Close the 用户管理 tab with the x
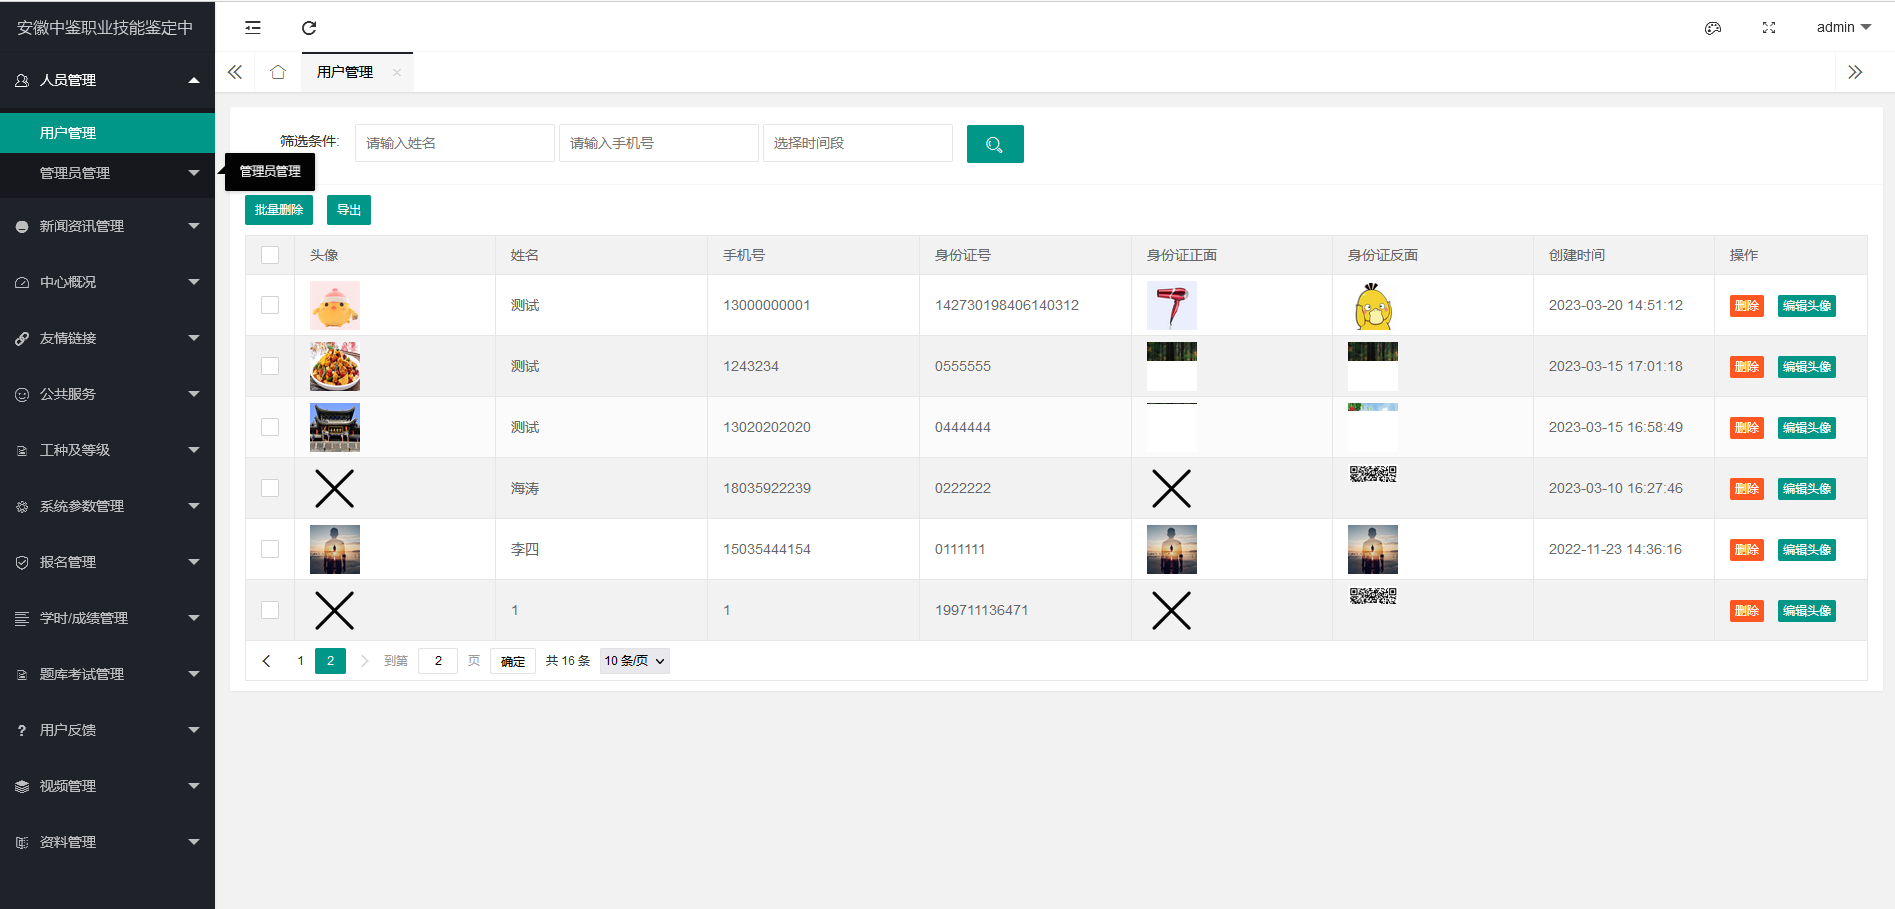The image size is (1895, 909). 397,72
